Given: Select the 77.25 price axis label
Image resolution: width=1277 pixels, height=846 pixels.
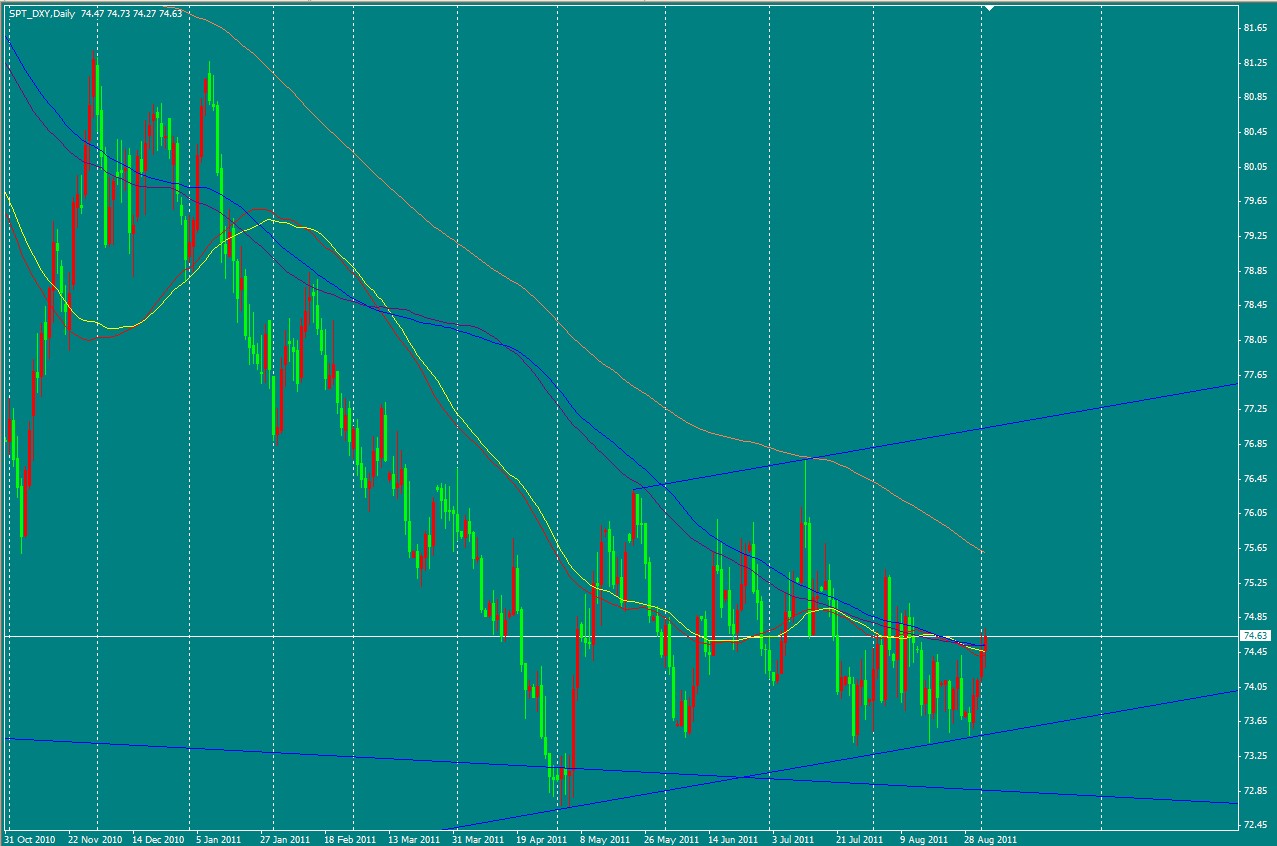Looking at the screenshot, I should pyautogui.click(x=1255, y=409).
